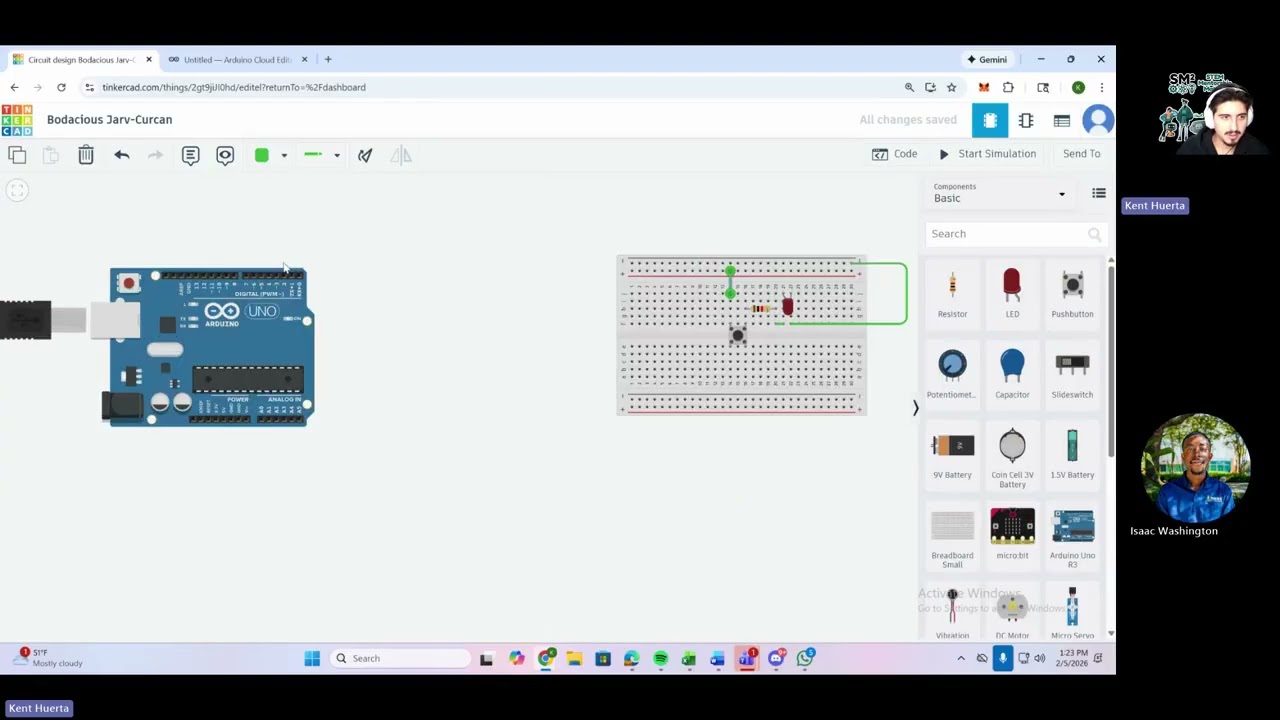This screenshot has height=720, width=1280.
Task: Select the Arduino Uno R3 component
Action: (x=1072, y=538)
